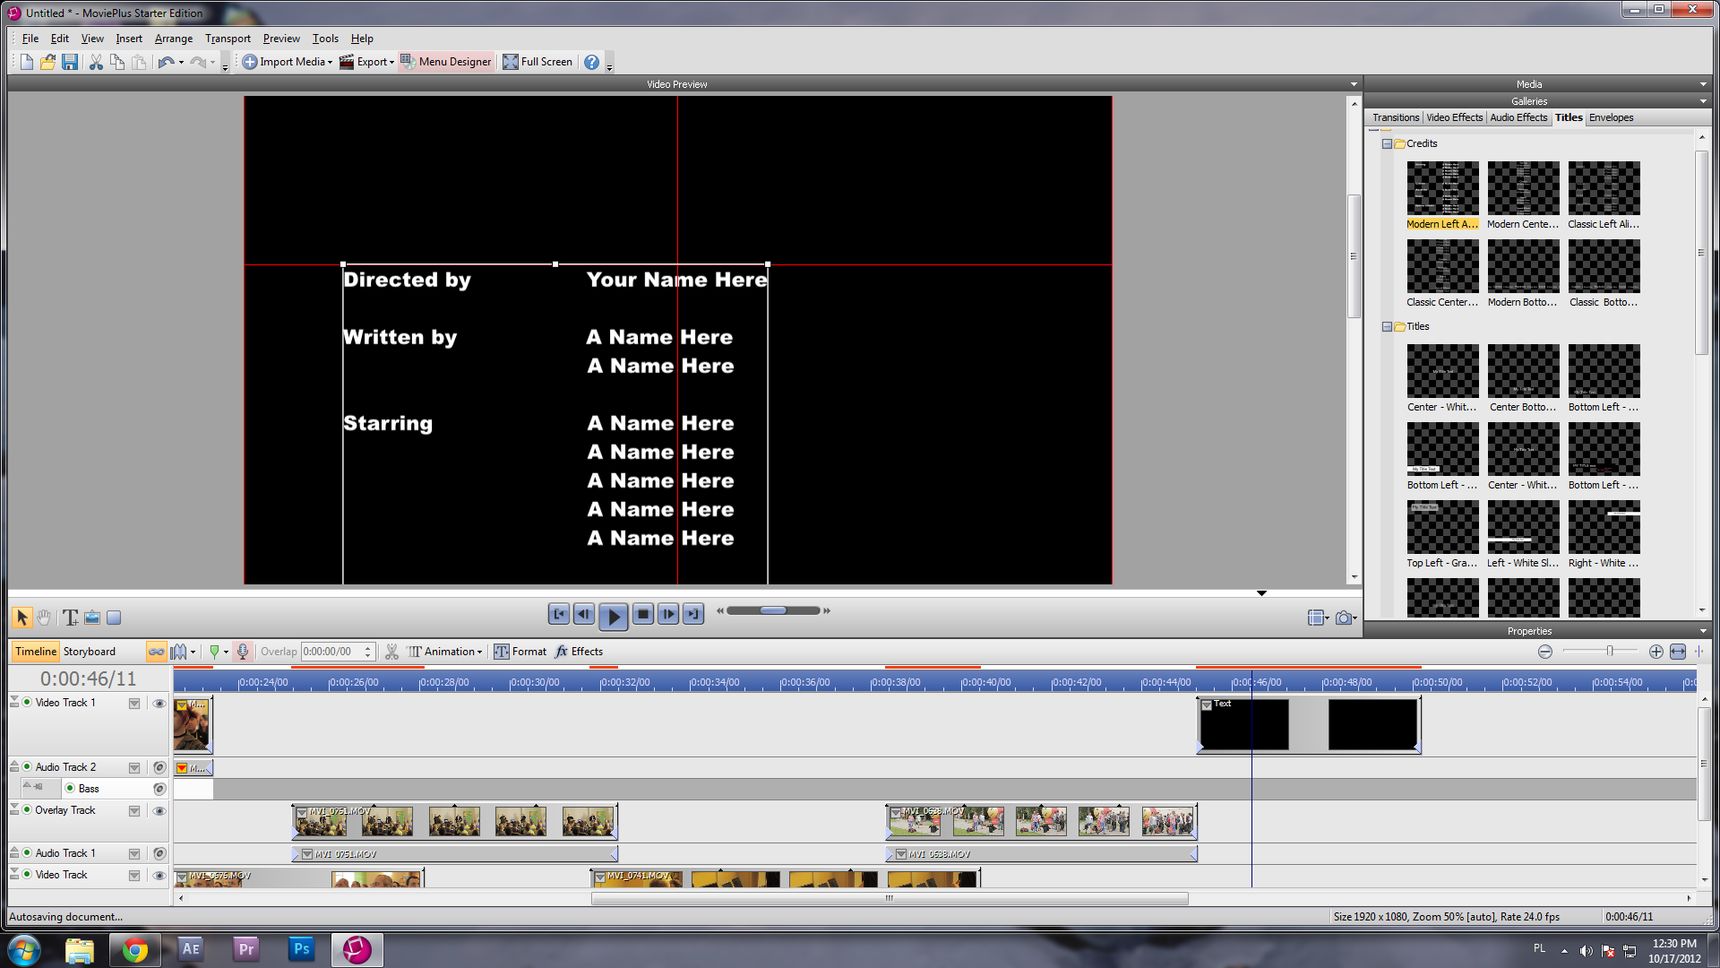This screenshot has height=968, width=1720.
Task: Click the Full Screen button
Action: 537,62
